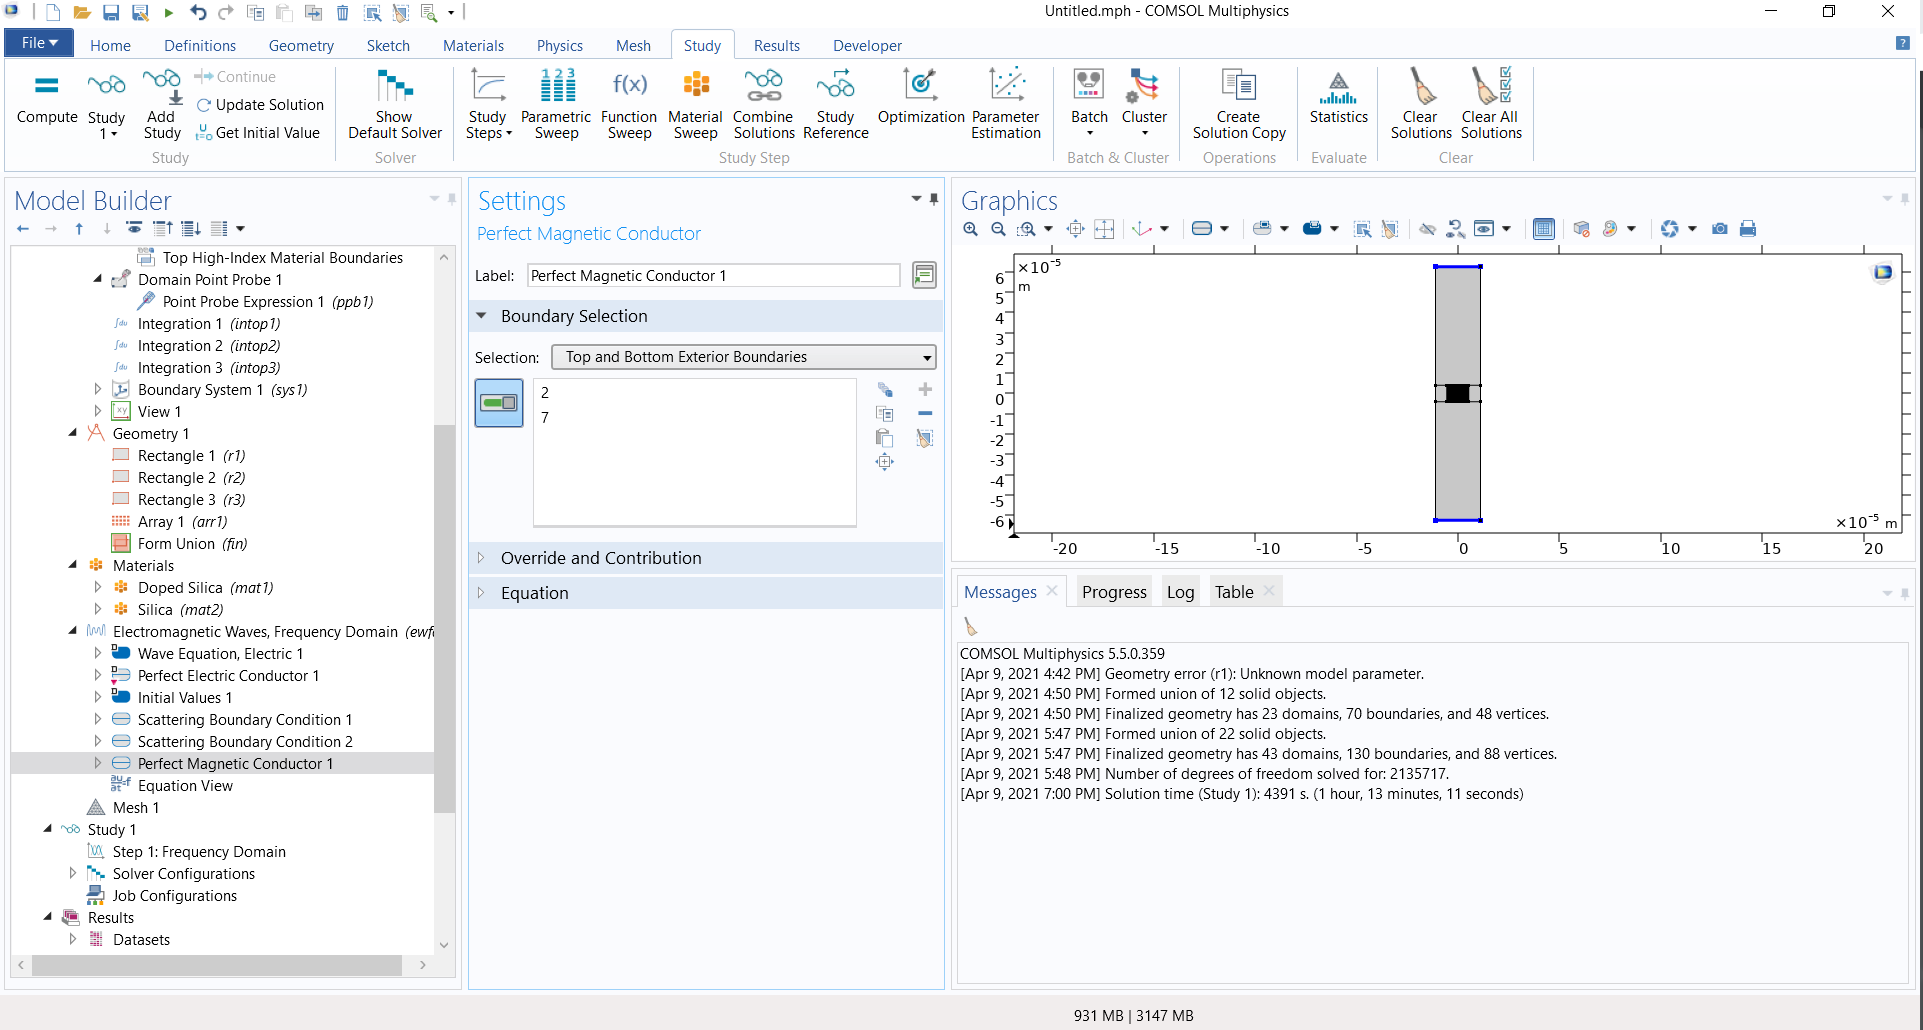Expand the Override and Contribution section
This screenshot has height=1030, width=1923.
600,558
